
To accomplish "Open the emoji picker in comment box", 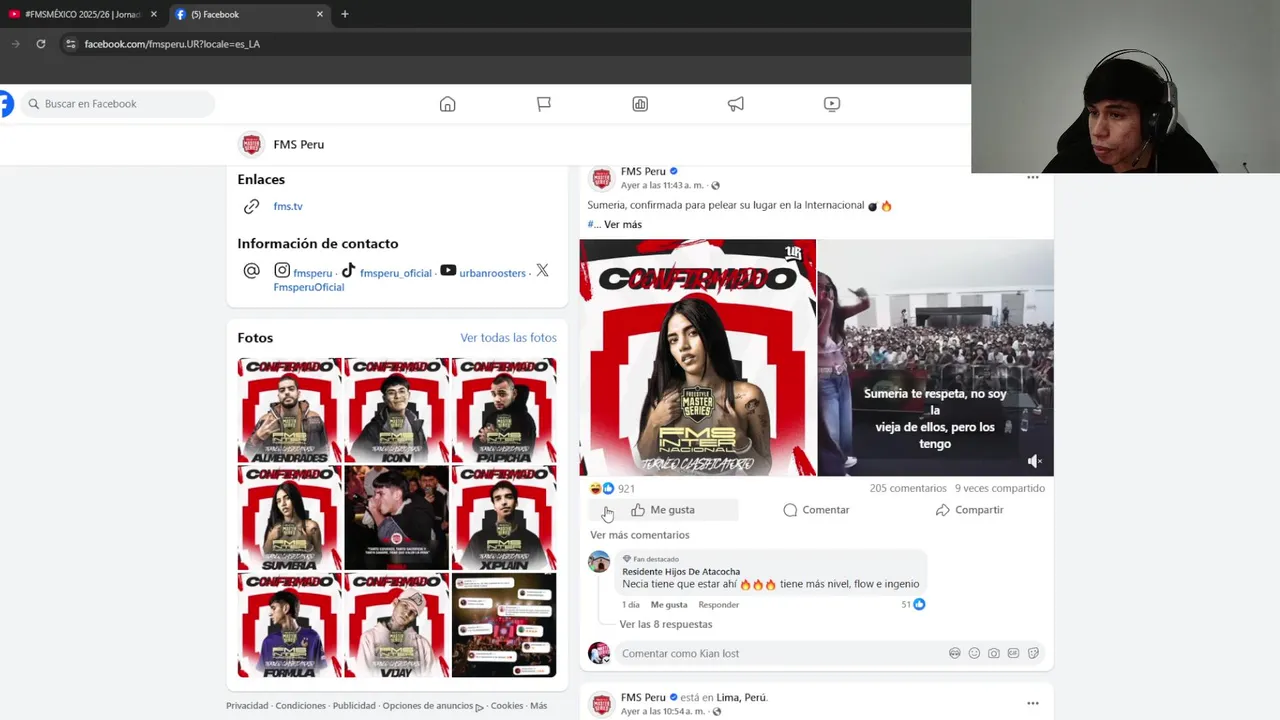I will [974, 653].
